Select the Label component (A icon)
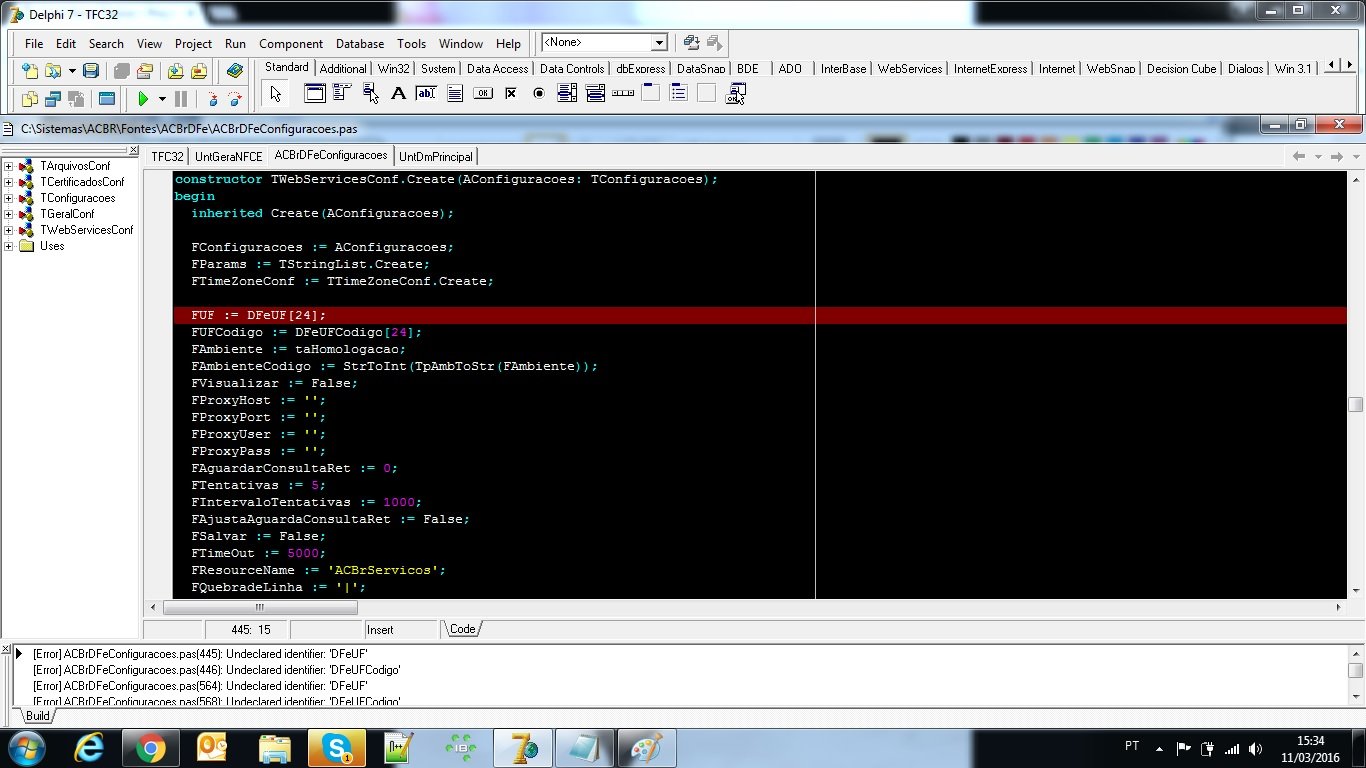1366x768 pixels. pos(398,93)
